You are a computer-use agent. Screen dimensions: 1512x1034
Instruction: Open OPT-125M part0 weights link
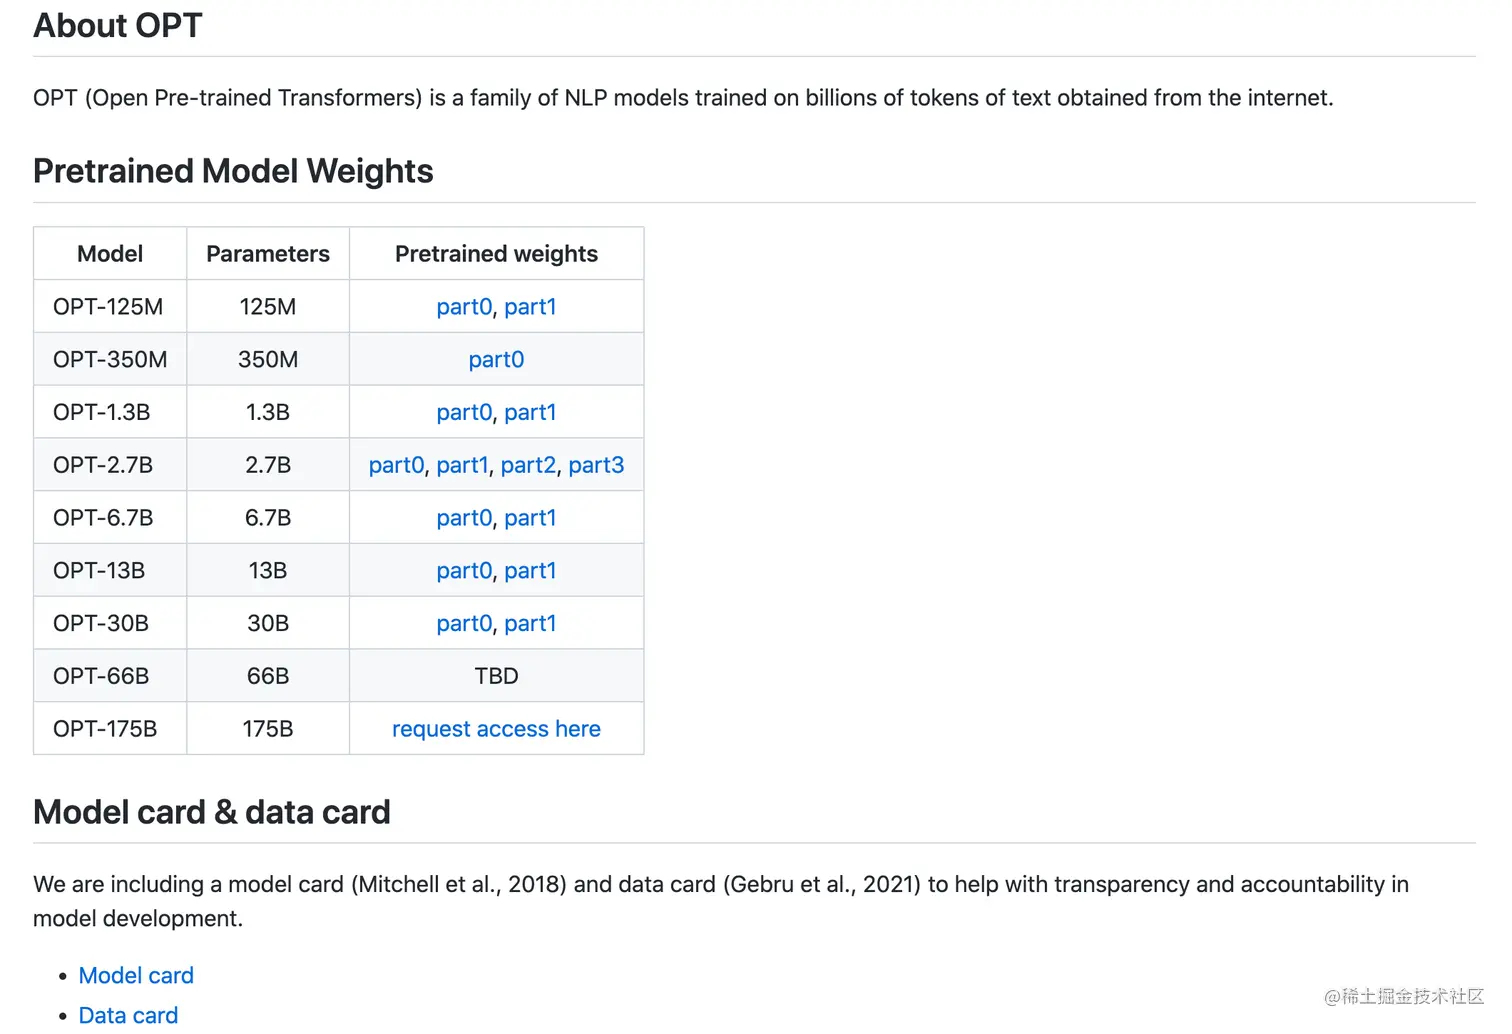click(464, 307)
